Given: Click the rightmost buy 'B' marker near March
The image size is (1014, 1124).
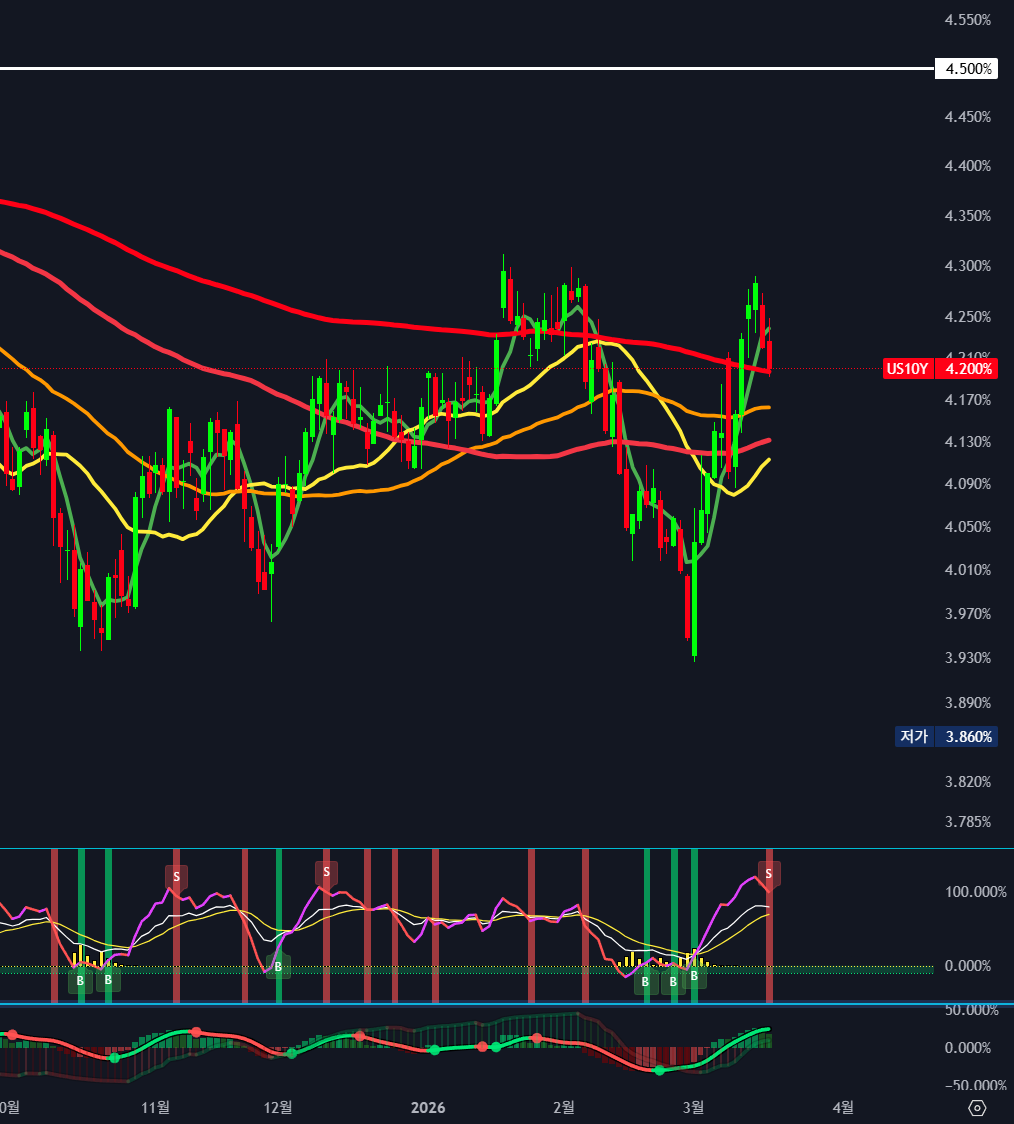Looking at the screenshot, I should point(694,975).
